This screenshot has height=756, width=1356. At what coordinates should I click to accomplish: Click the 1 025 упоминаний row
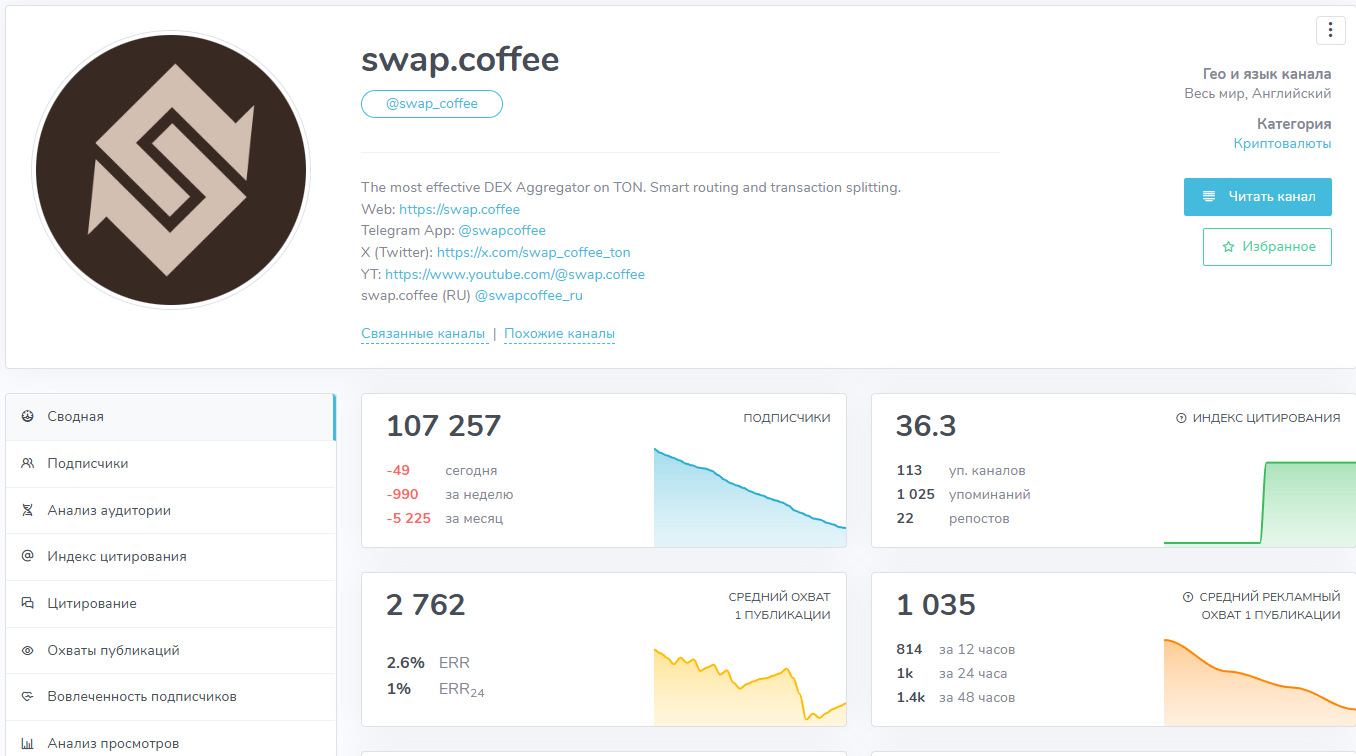[963, 495]
